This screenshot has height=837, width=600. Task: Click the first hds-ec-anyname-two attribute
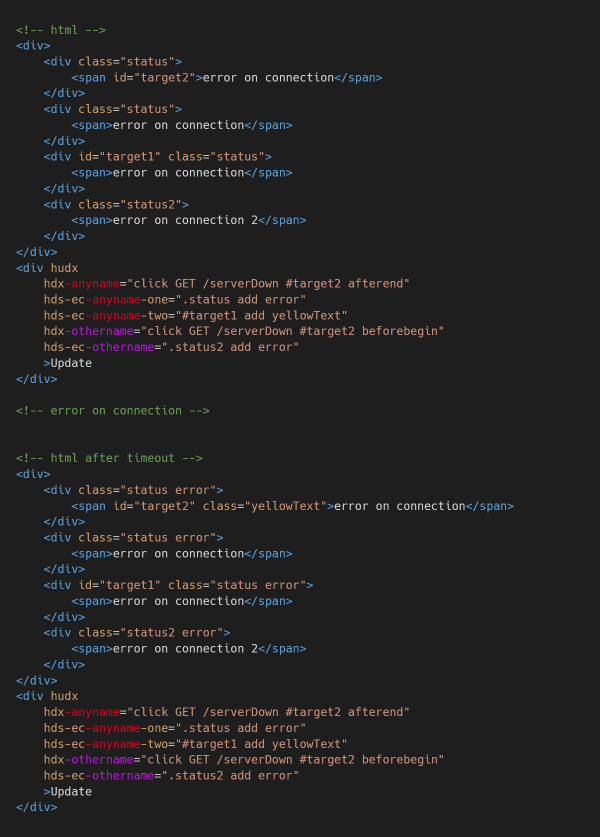pos(195,315)
